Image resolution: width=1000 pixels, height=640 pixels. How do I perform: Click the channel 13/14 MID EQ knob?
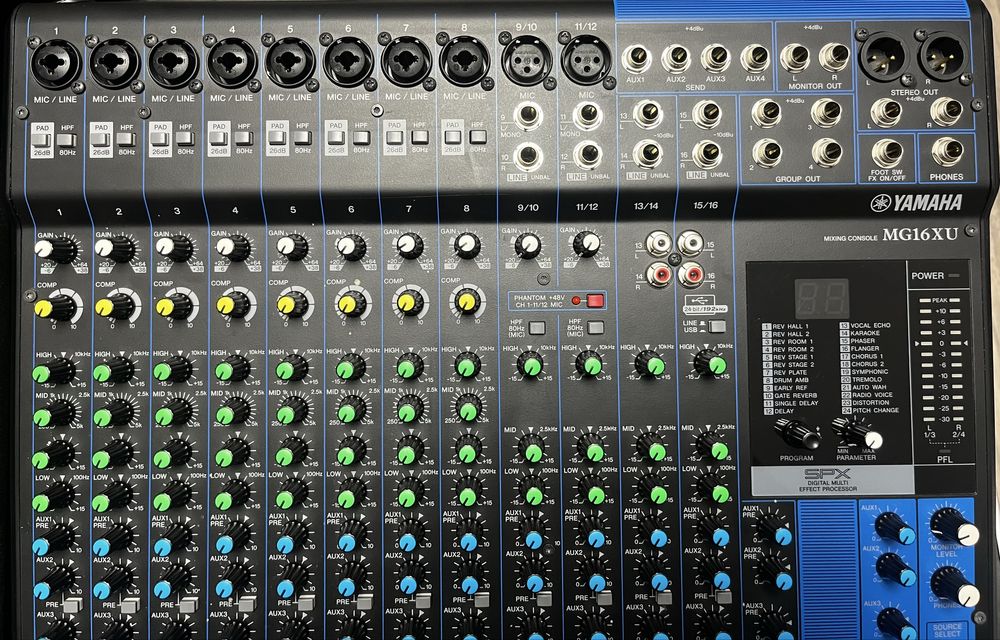(650, 446)
